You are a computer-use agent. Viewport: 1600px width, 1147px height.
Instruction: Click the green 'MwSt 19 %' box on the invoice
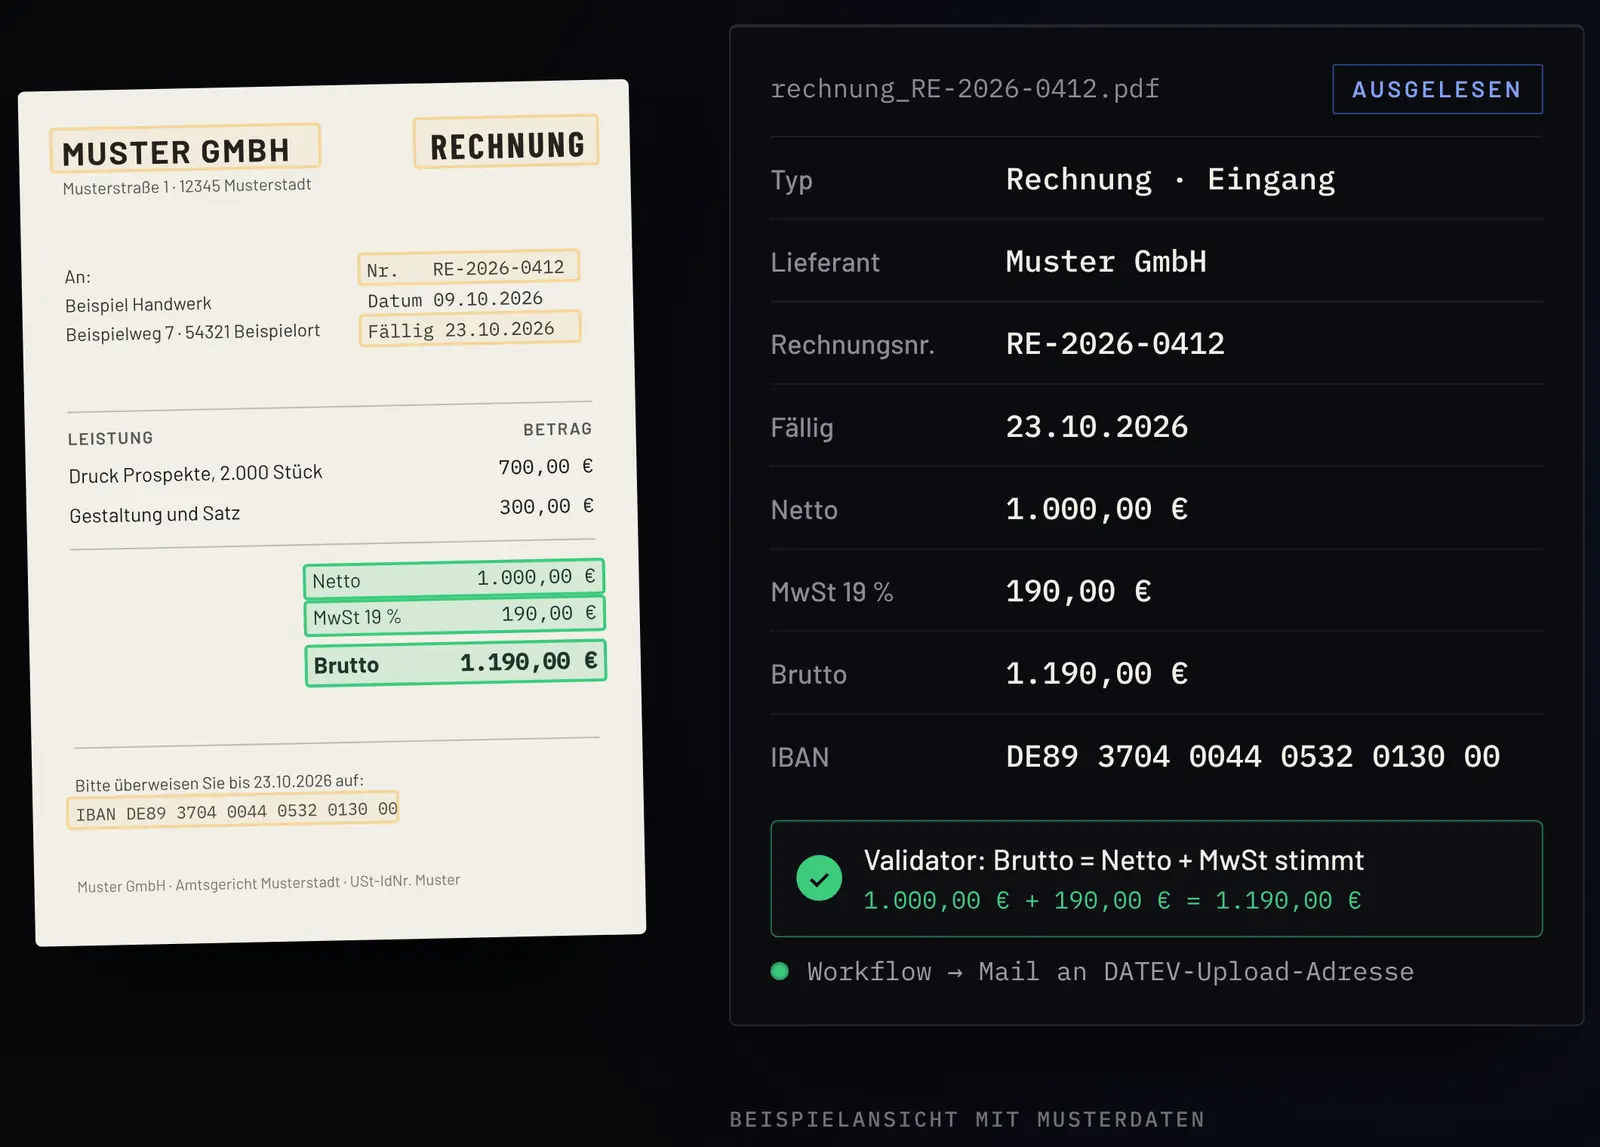(x=455, y=615)
